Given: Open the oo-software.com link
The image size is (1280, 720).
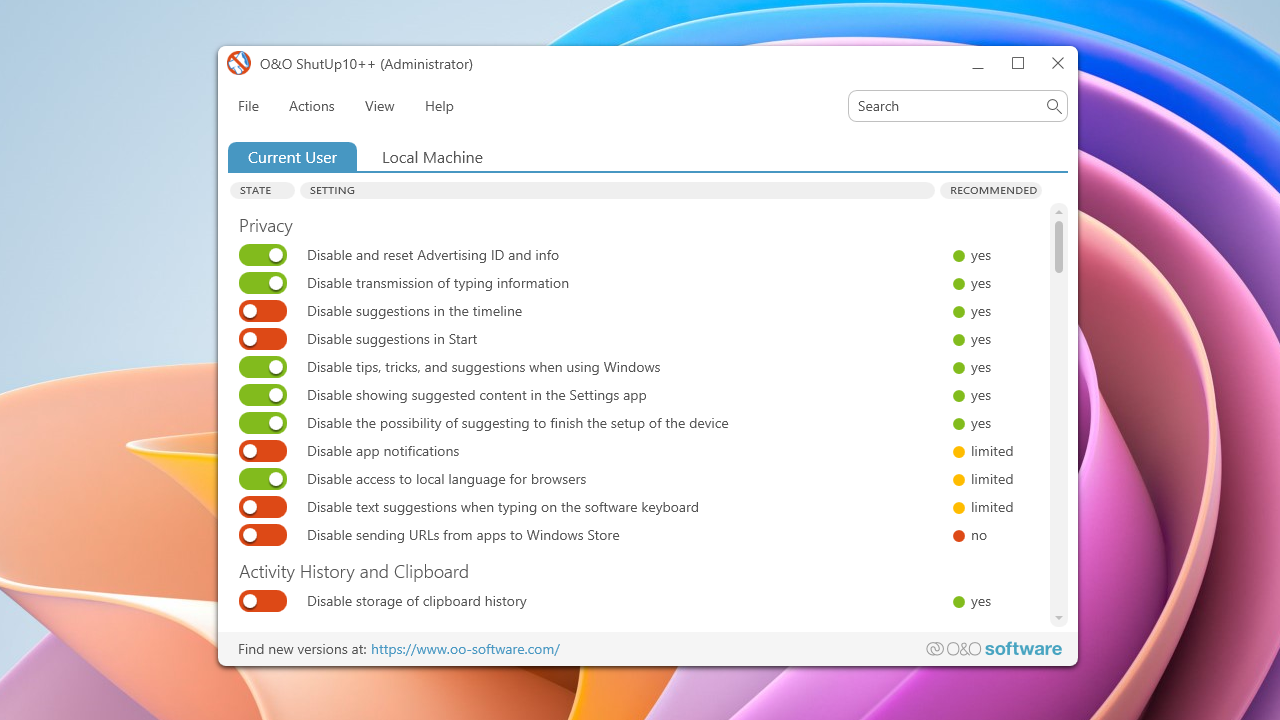Looking at the screenshot, I should [x=465, y=650].
